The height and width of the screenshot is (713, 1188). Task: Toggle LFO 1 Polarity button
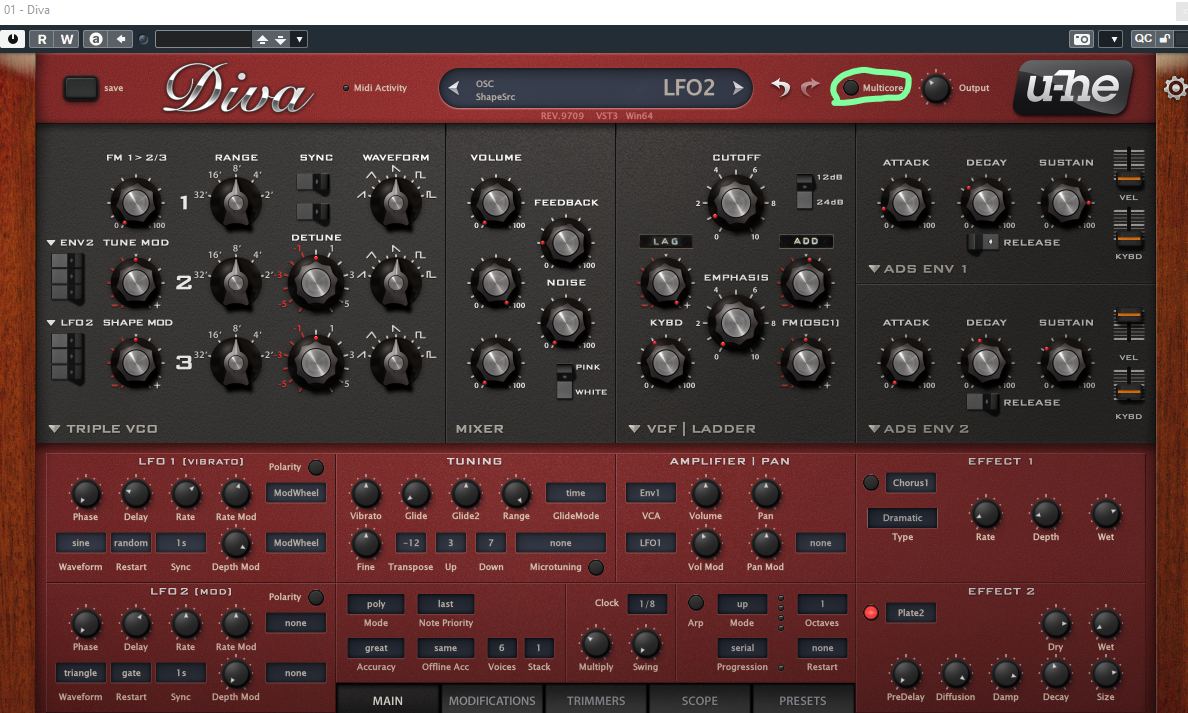[316, 467]
